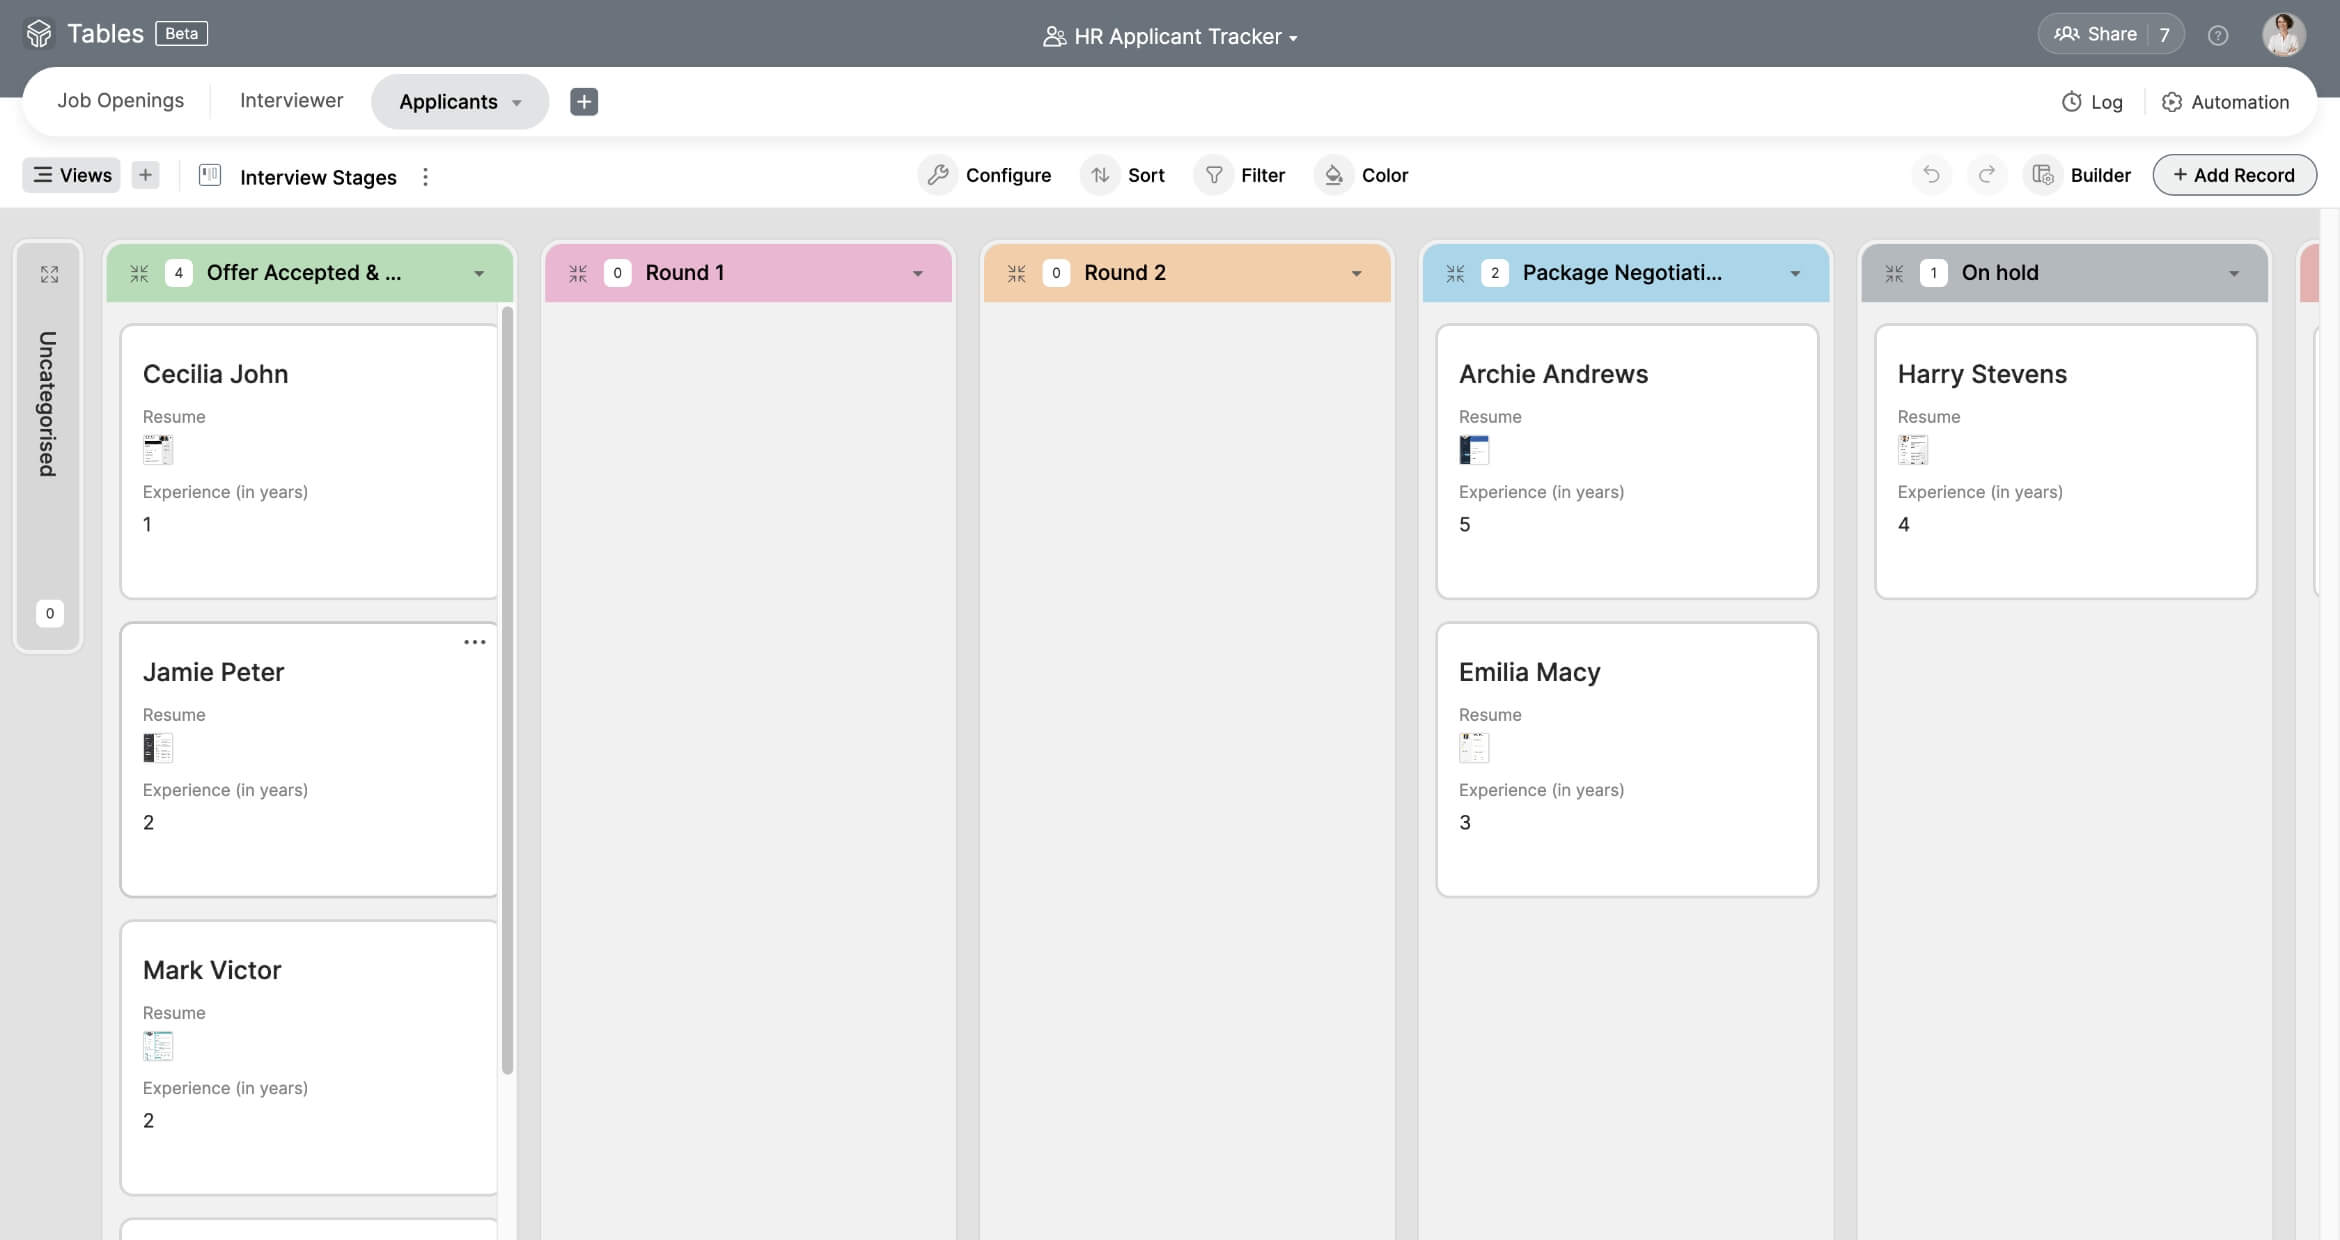Open the Color paint bucket tool

(x=1334, y=175)
